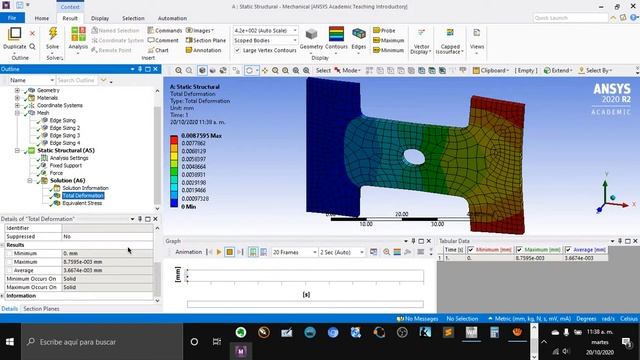Click the zoom icon in Graph animation toolbar
This screenshot has width=640, height=360.
click(386, 252)
